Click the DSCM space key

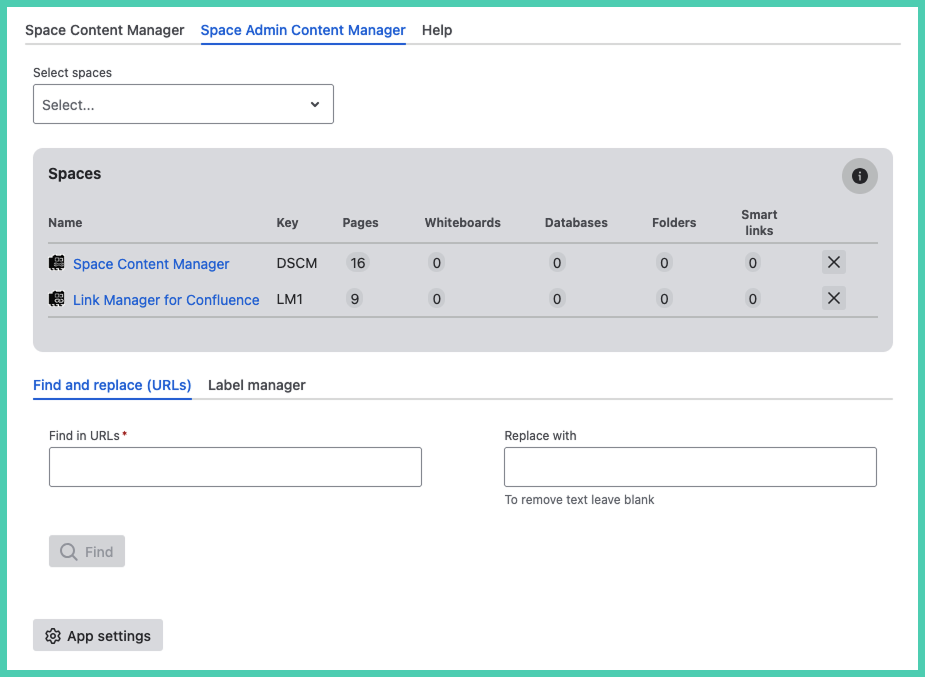point(297,263)
